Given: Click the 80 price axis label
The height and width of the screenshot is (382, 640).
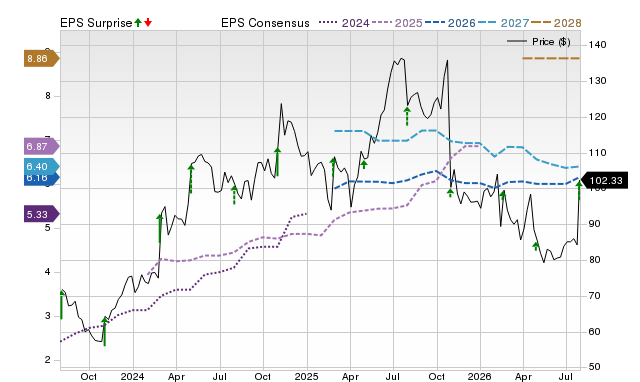Looking at the screenshot, I should 594,260.
